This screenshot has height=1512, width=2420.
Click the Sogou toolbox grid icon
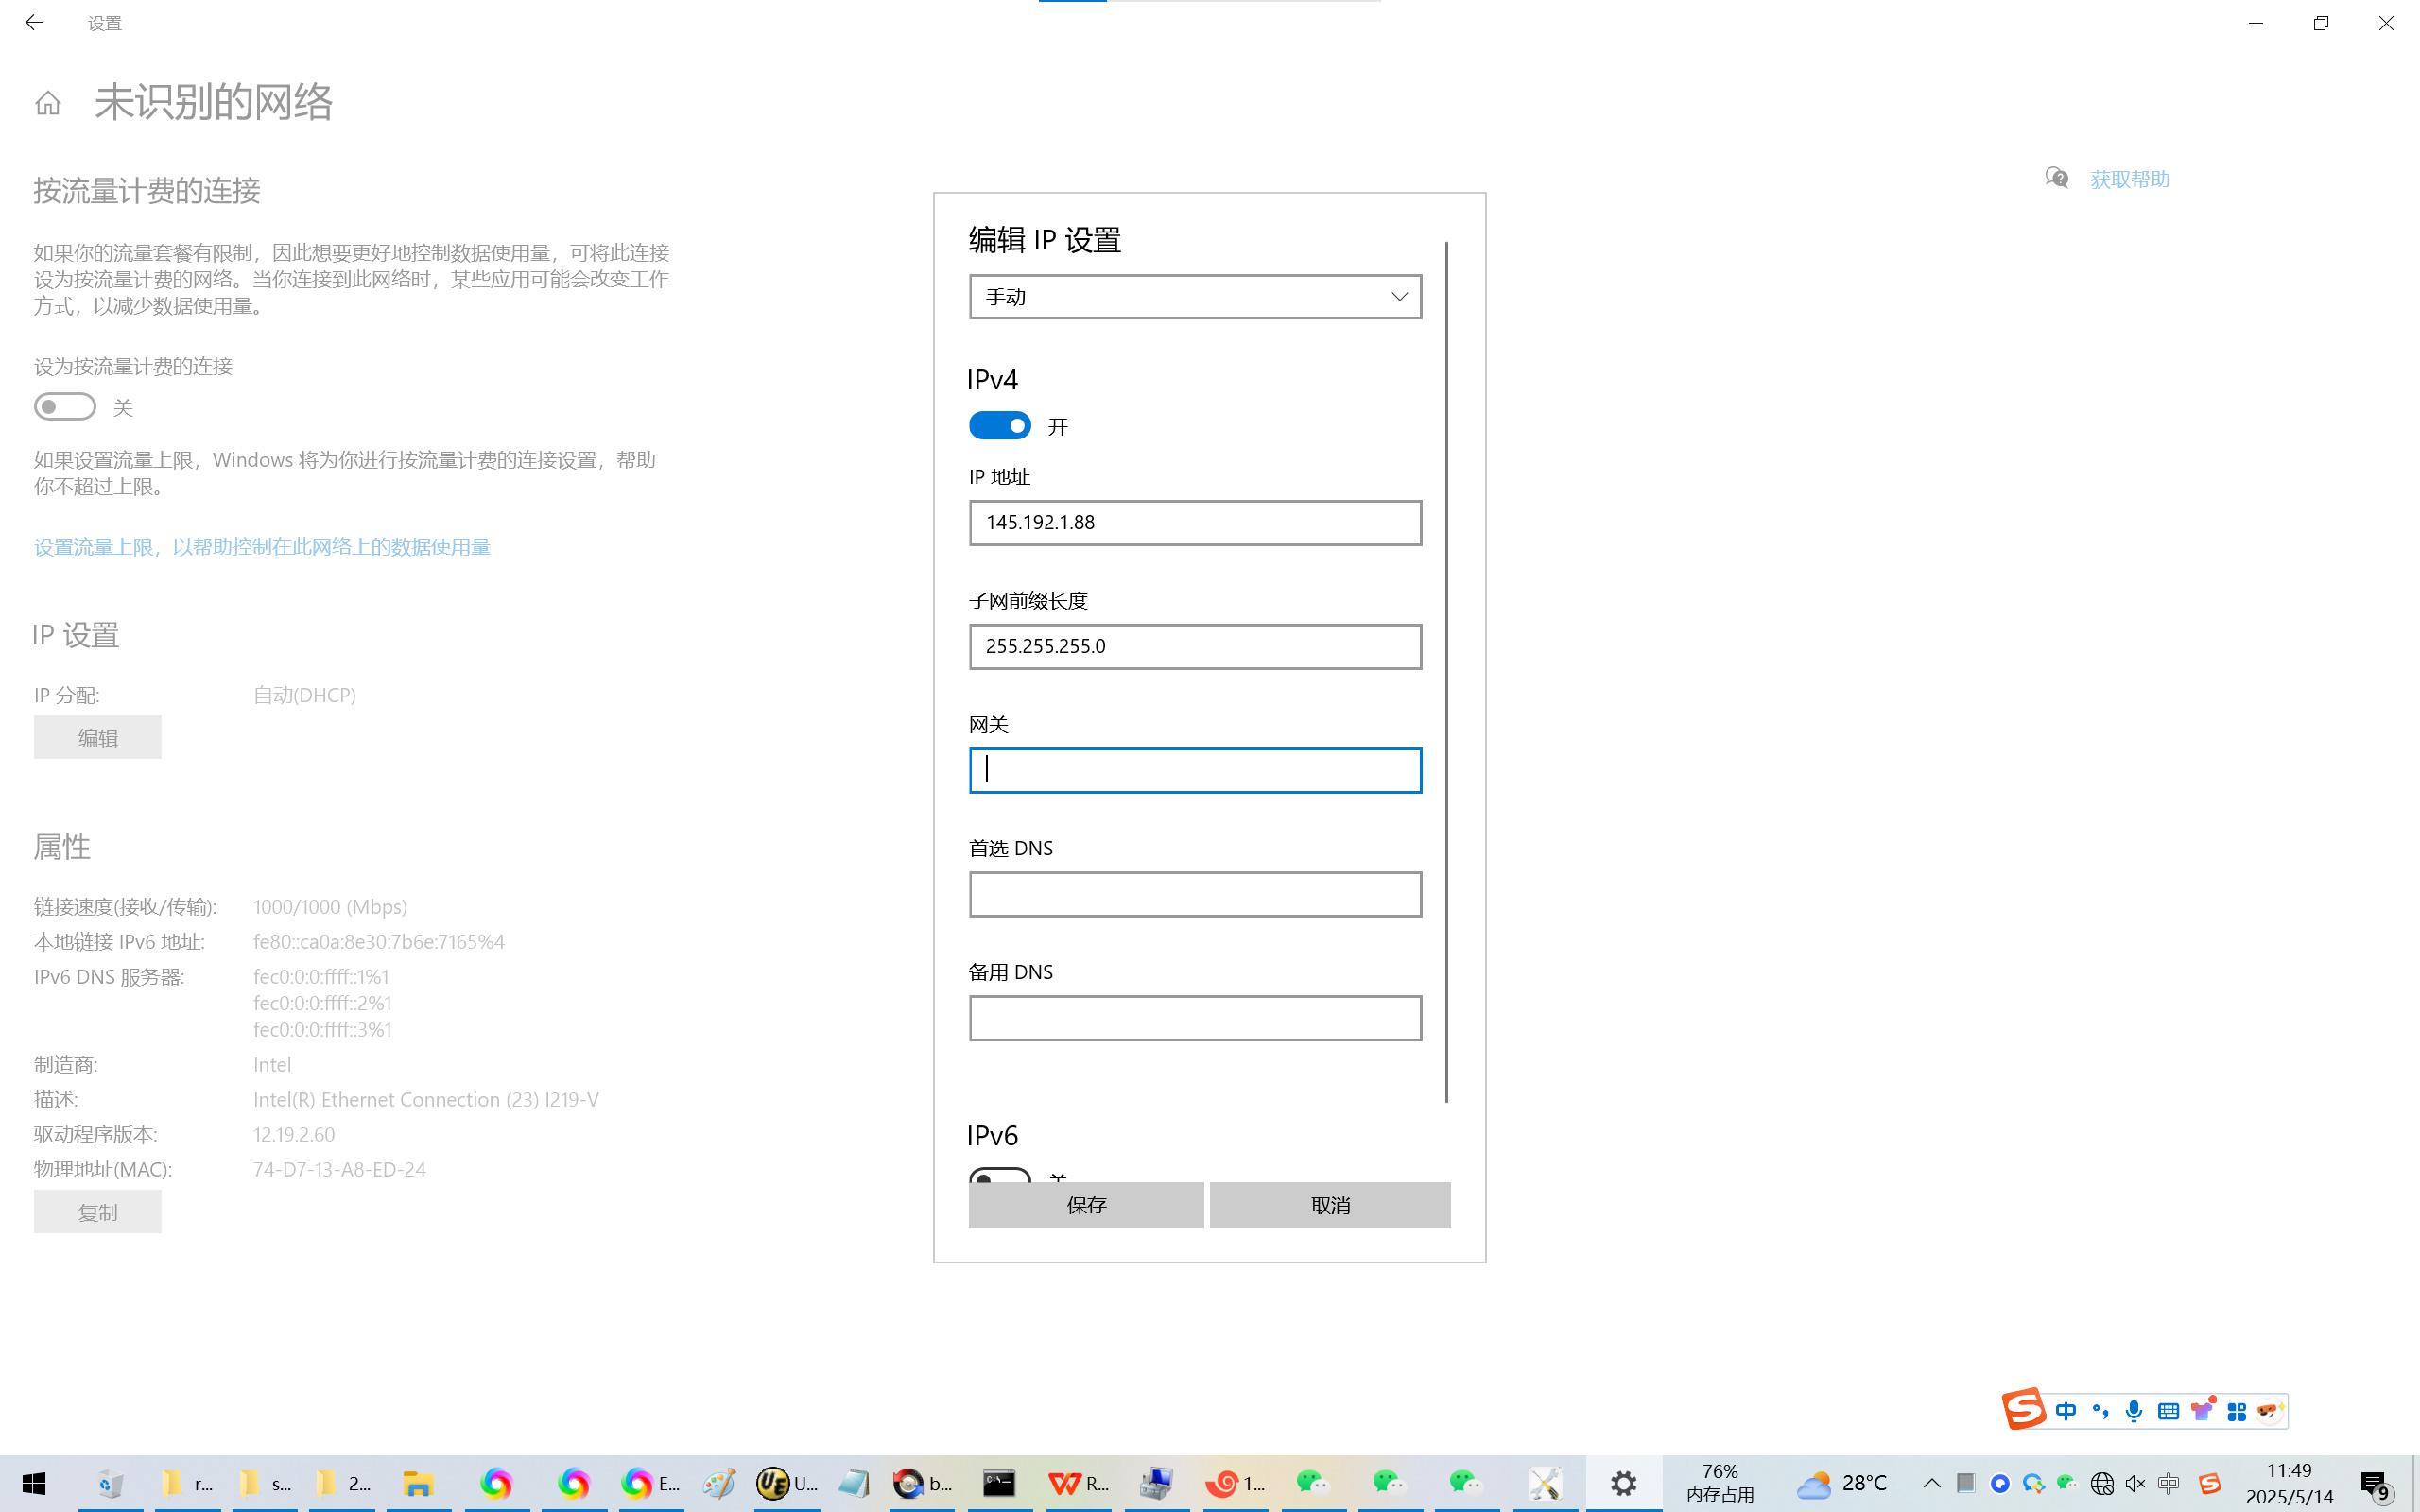click(x=2237, y=1411)
